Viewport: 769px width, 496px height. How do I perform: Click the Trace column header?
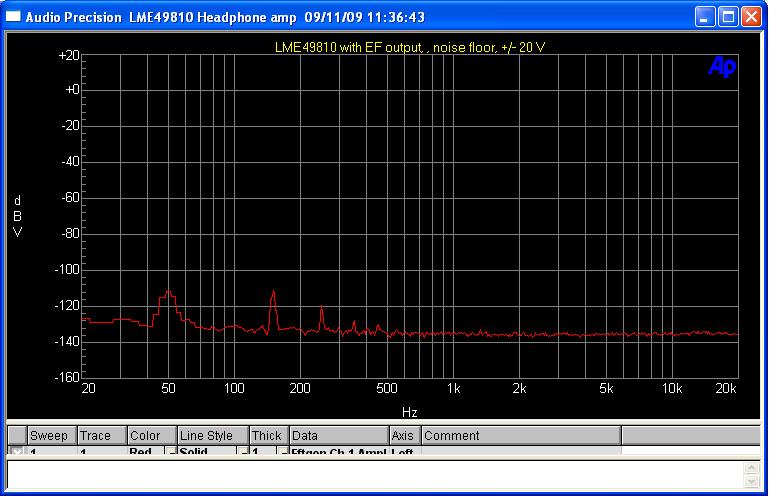pyautogui.click(x=102, y=435)
